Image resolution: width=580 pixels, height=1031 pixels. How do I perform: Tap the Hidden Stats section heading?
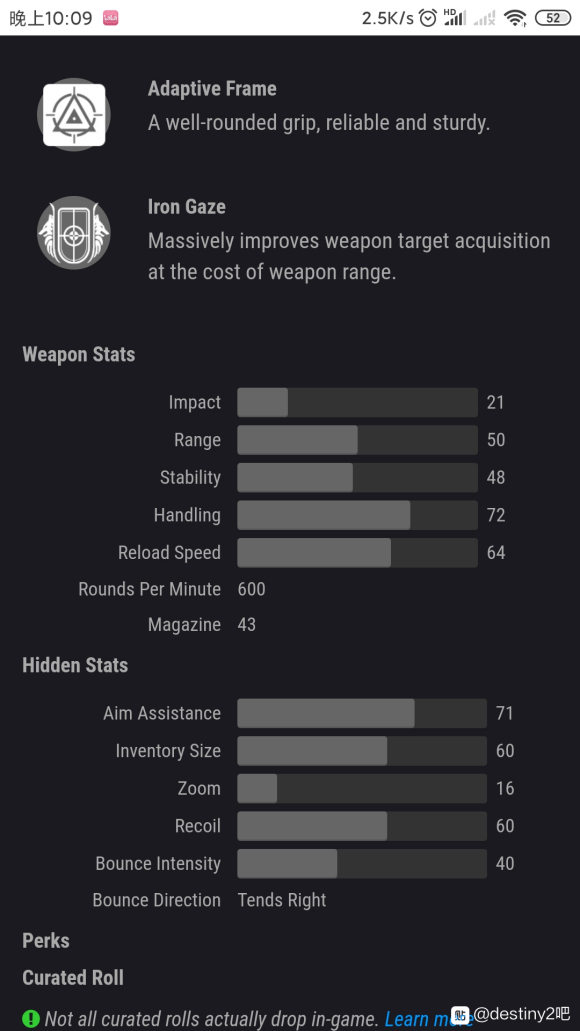[x=75, y=665]
